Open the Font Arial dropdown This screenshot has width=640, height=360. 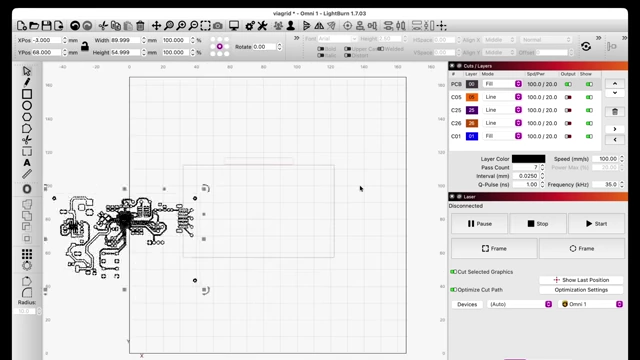(x=337, y=39)
